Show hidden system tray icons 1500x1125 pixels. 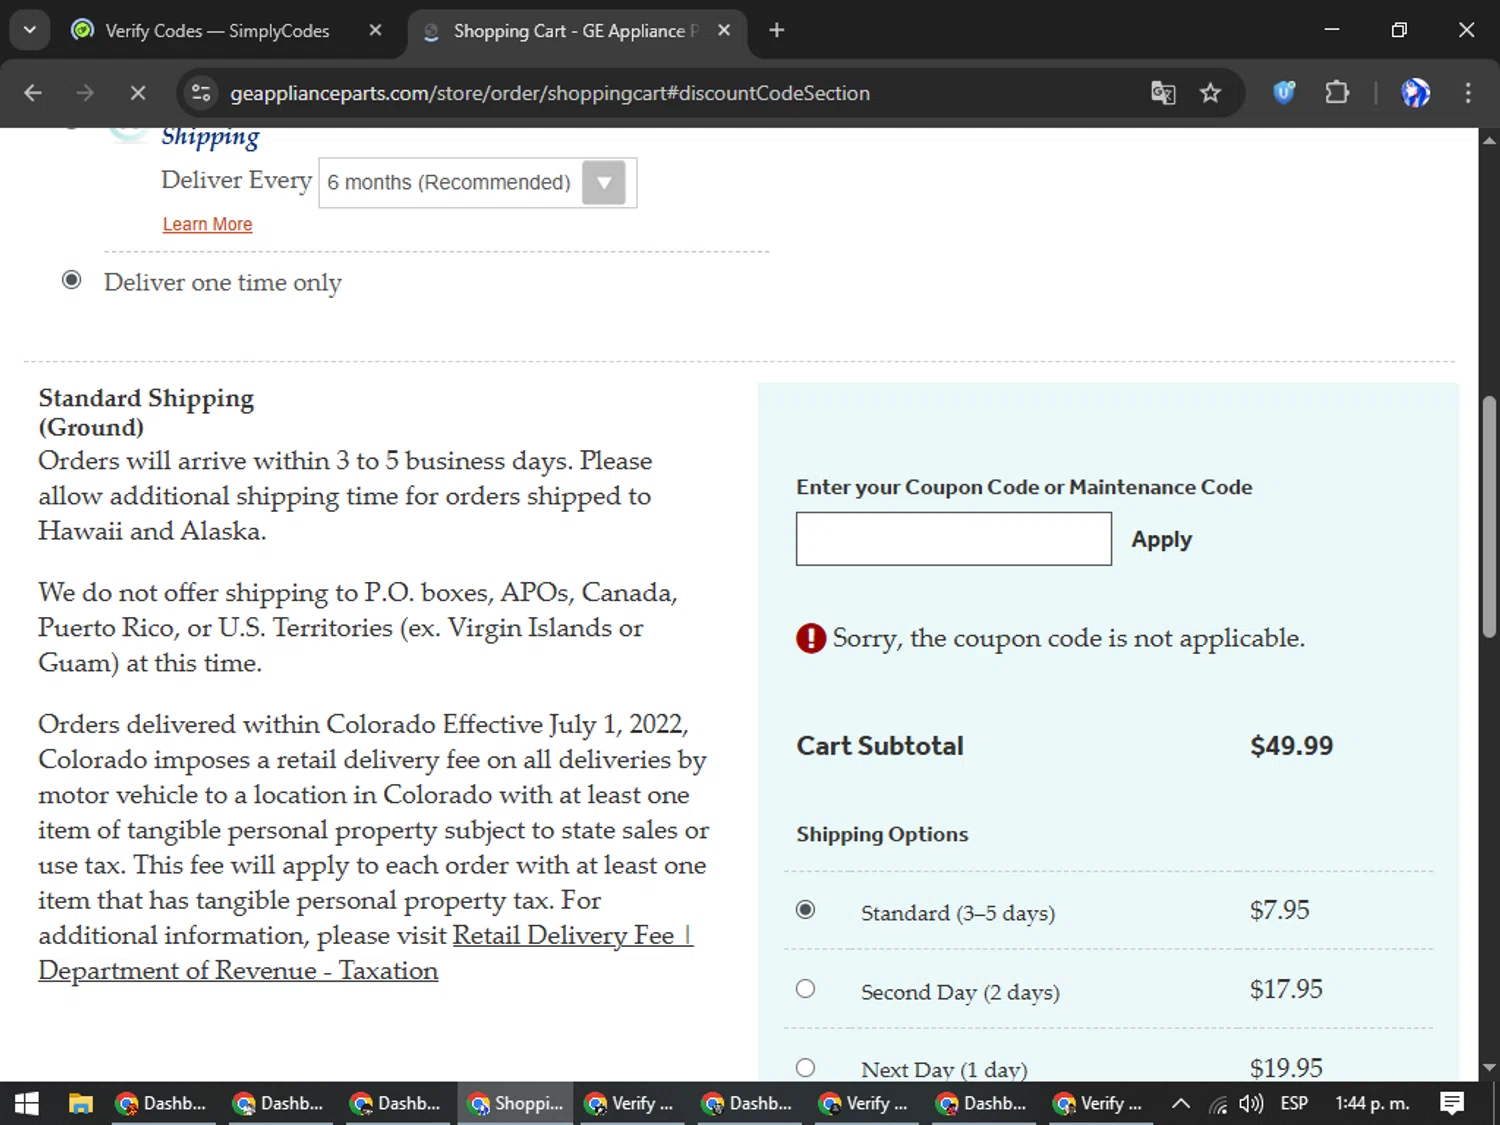pyautogui.click(x=1180, y=1103)
